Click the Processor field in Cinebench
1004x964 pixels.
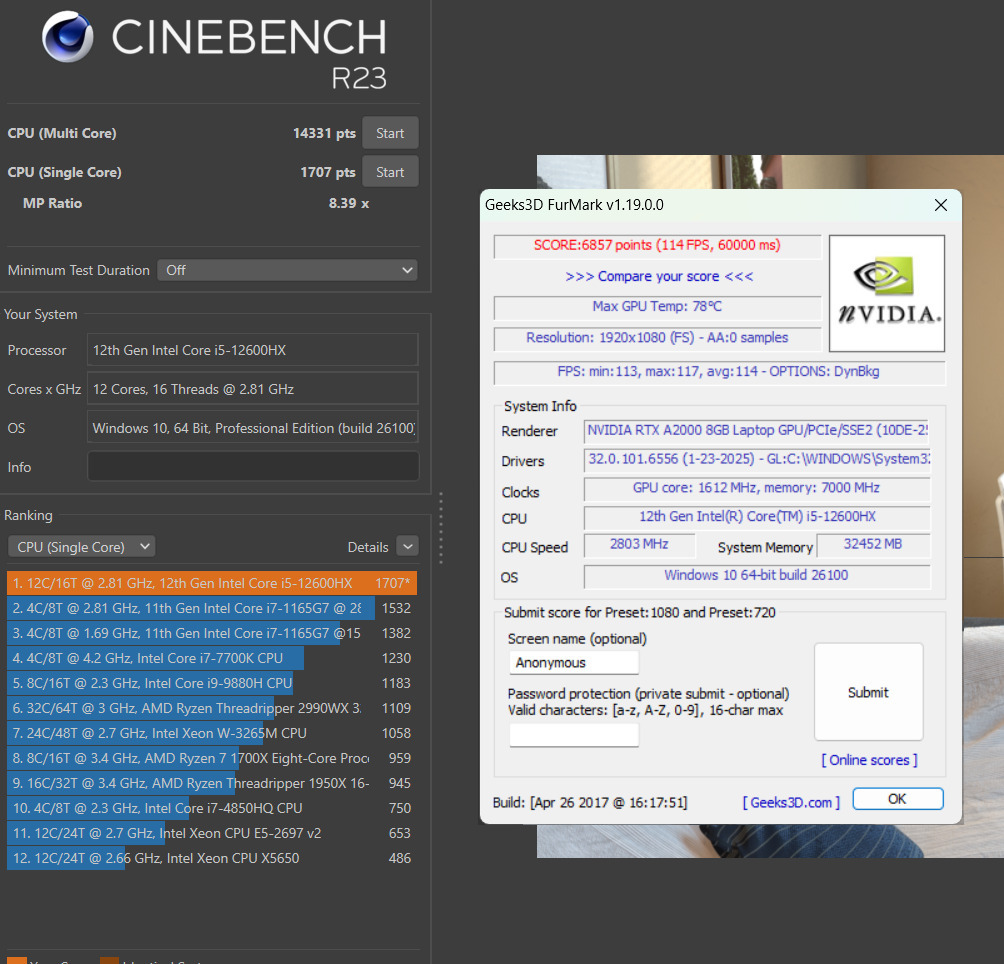(253, 350)
